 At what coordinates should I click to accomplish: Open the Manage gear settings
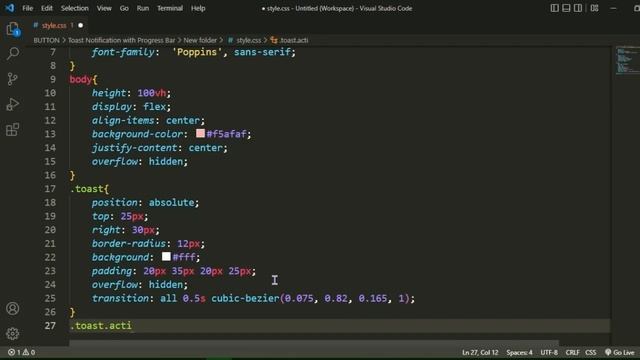pyautogui.click(x=13, y=334)
